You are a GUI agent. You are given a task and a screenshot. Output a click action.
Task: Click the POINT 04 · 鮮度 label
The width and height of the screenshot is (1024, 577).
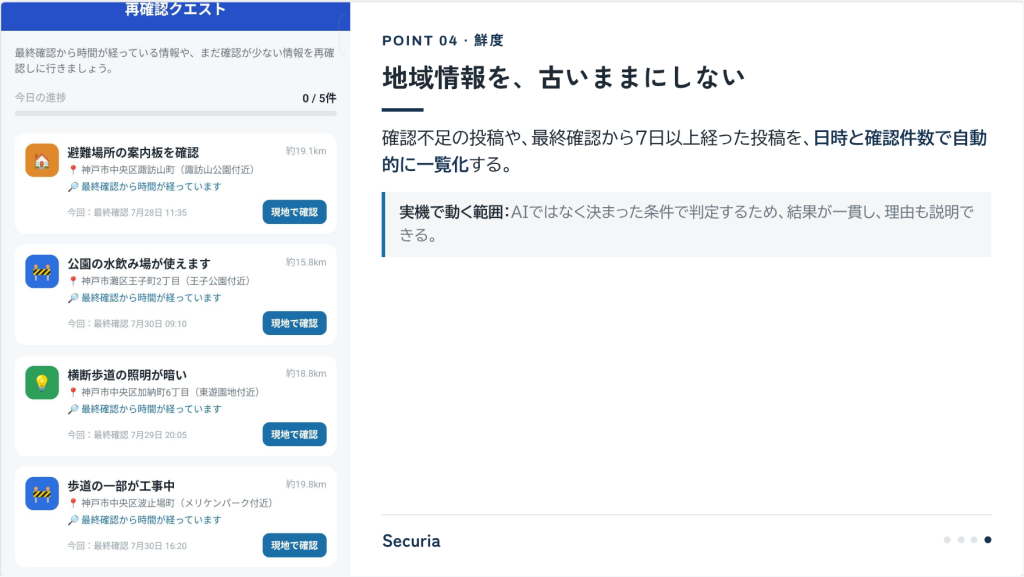443,40
